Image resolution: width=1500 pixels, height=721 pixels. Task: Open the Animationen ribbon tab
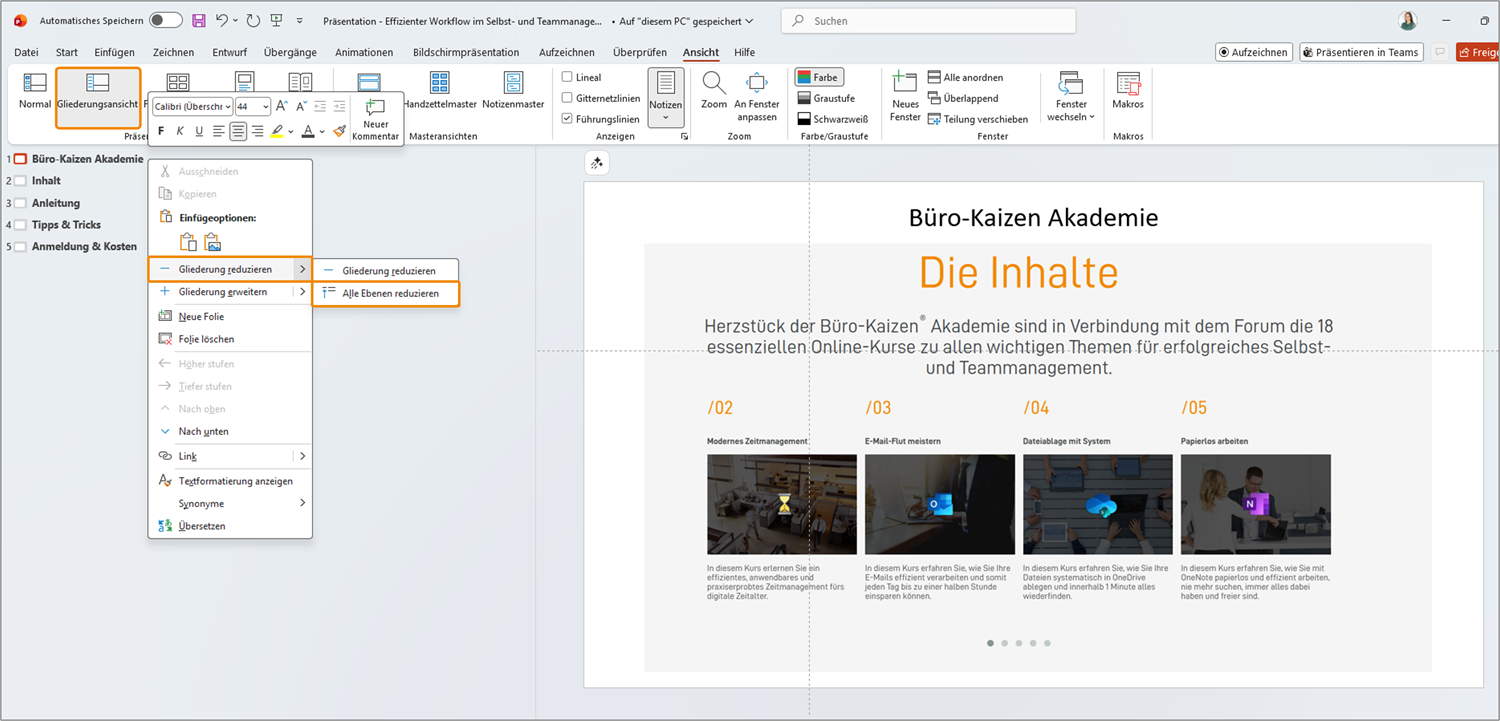(364, 52)
